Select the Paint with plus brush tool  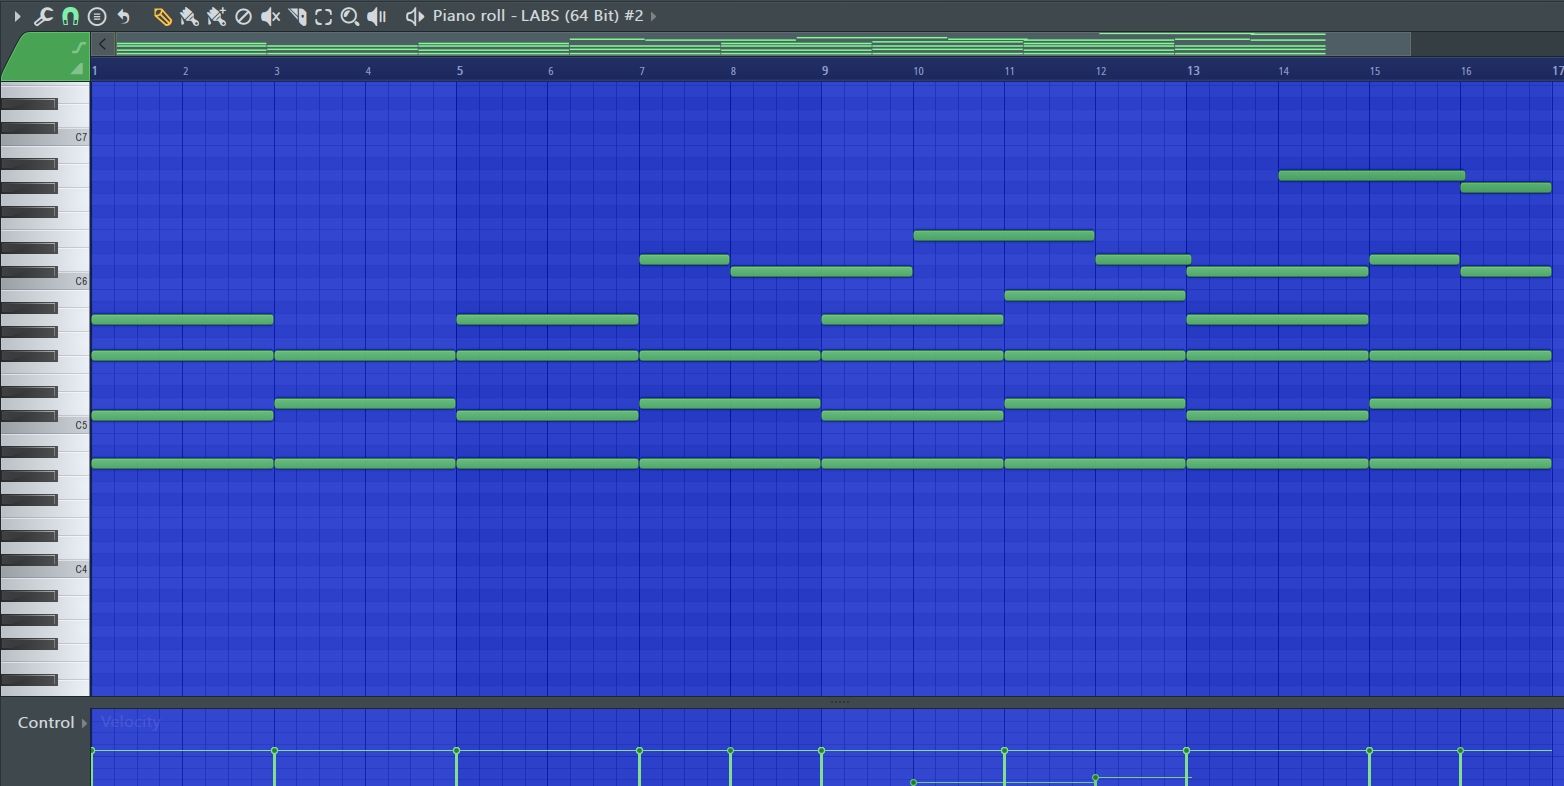216,16
